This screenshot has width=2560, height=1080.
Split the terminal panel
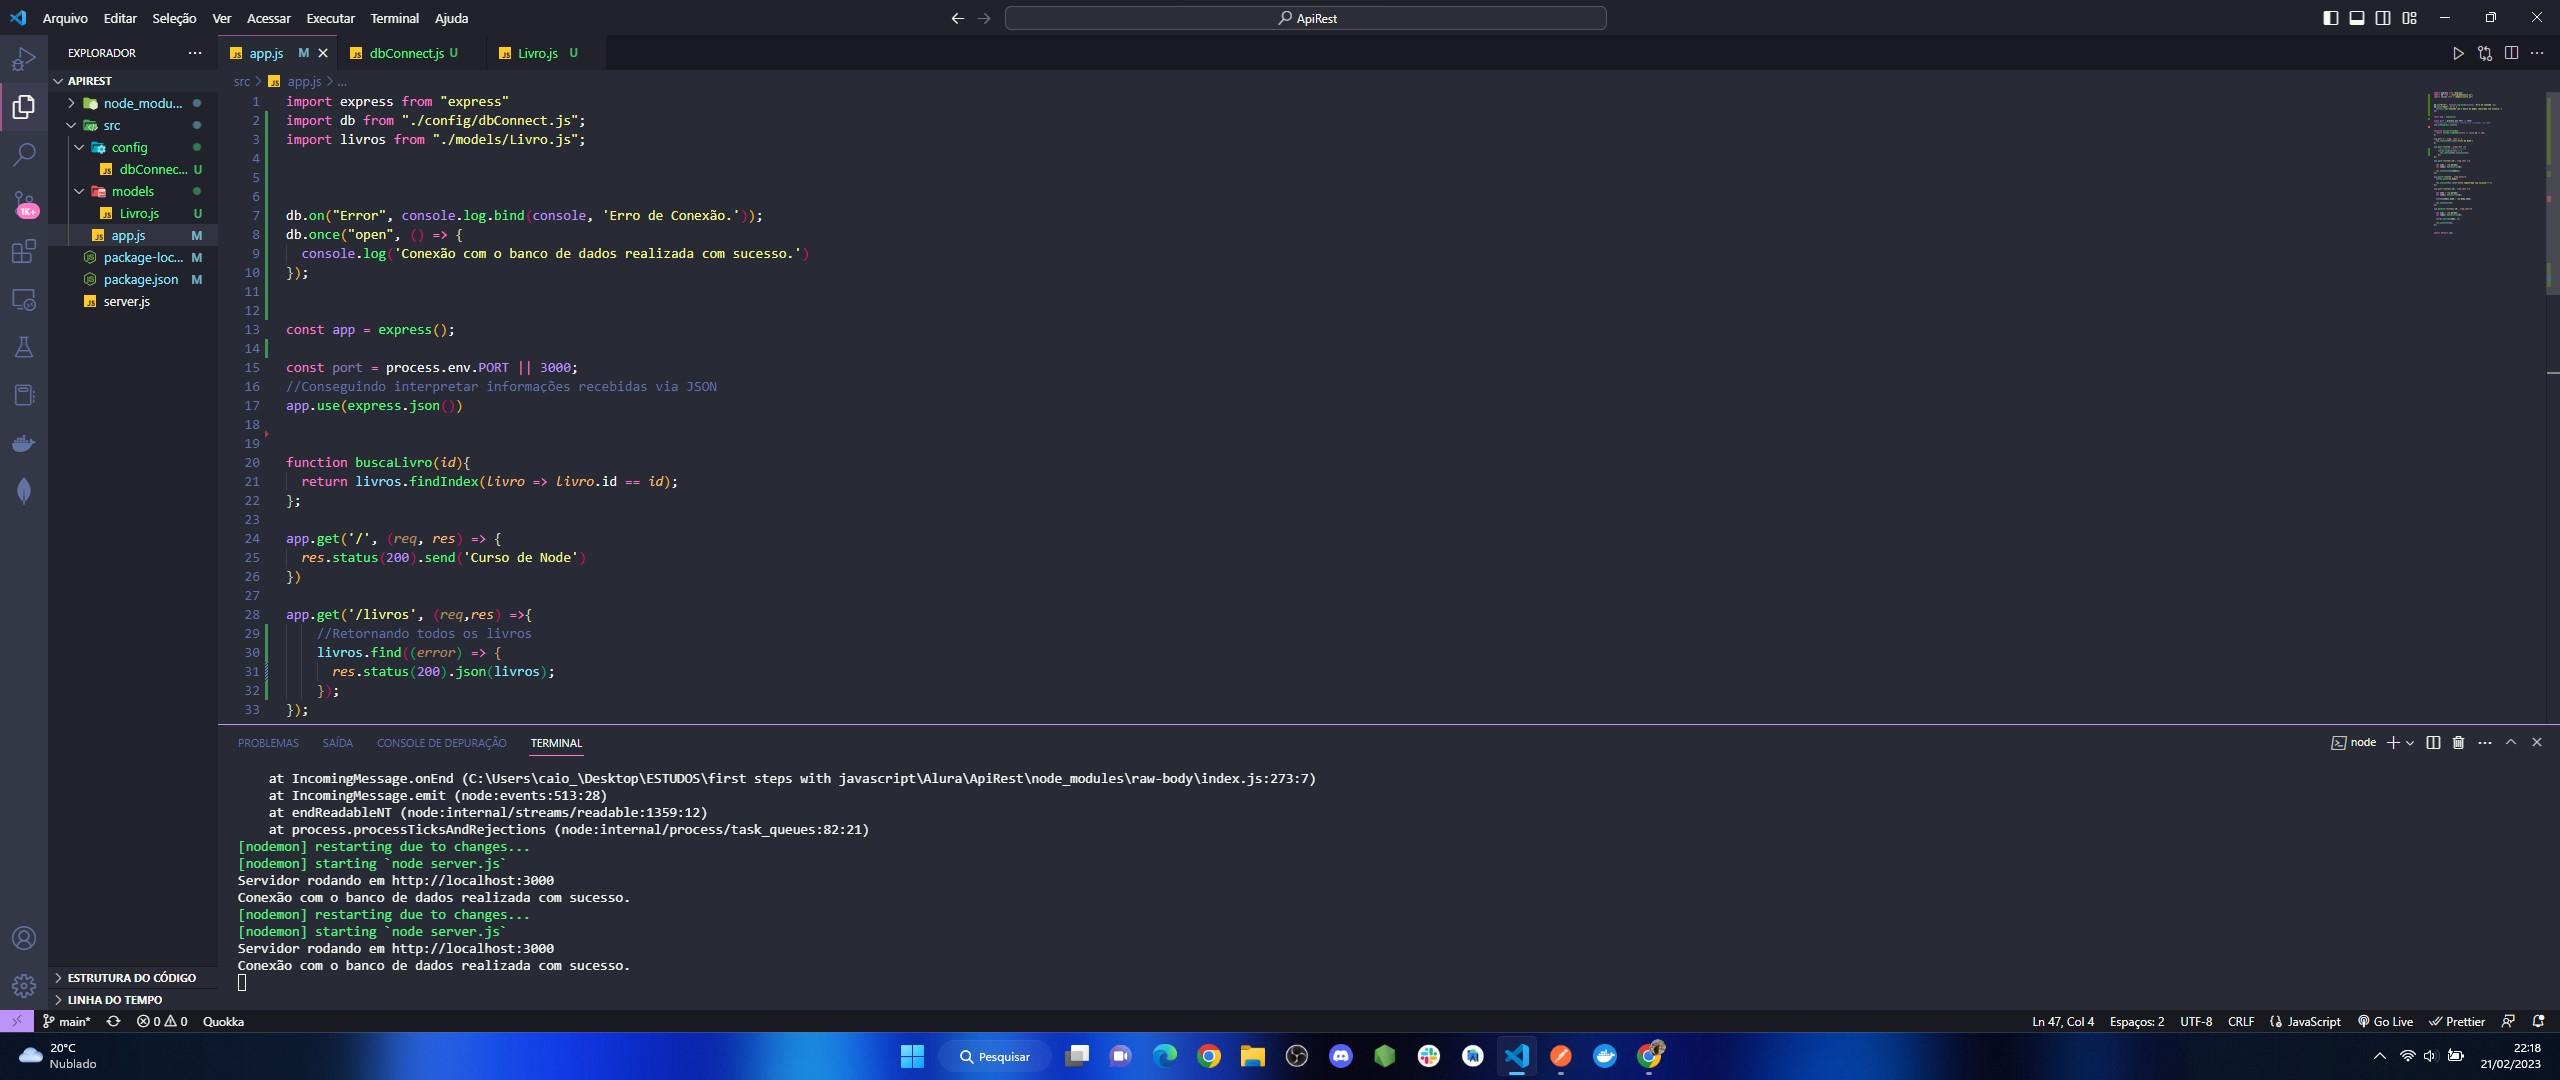coord(2433,742)
